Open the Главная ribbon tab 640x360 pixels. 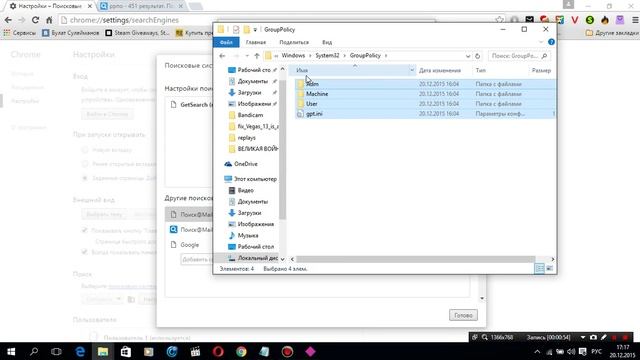coord(256,42)
